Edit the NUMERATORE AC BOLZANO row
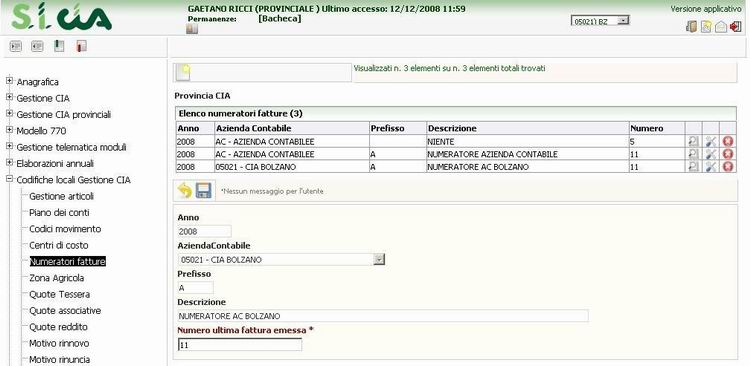Viewport: 750px width, 366px height. click(711, 166)
